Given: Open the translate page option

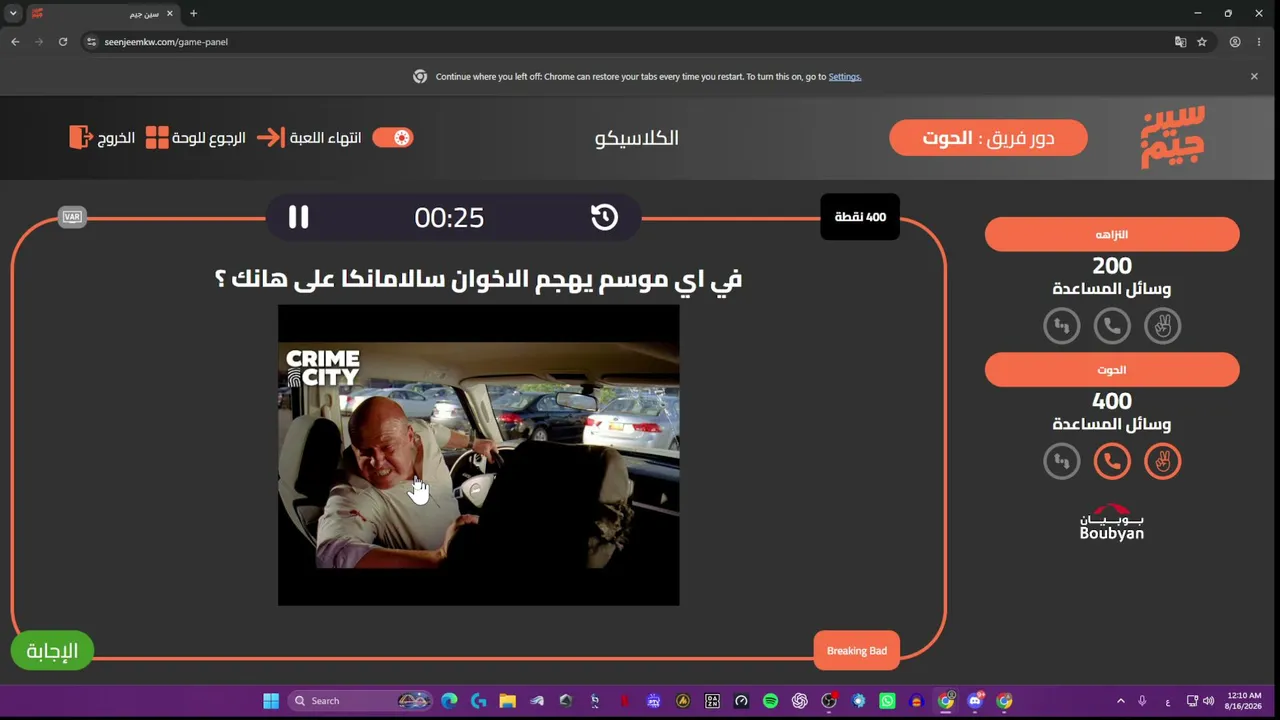Looking at the screenshot, I should coord(1181,42).
